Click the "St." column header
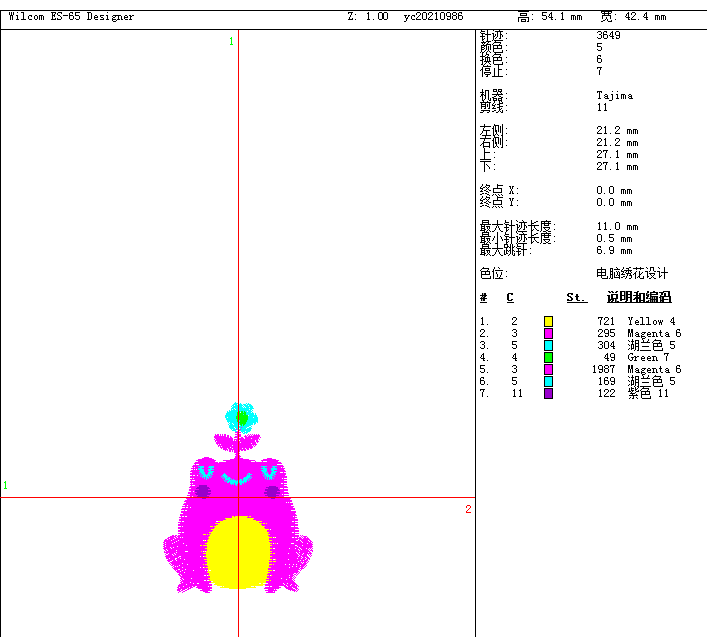The image size is (707, 637). 576,298
